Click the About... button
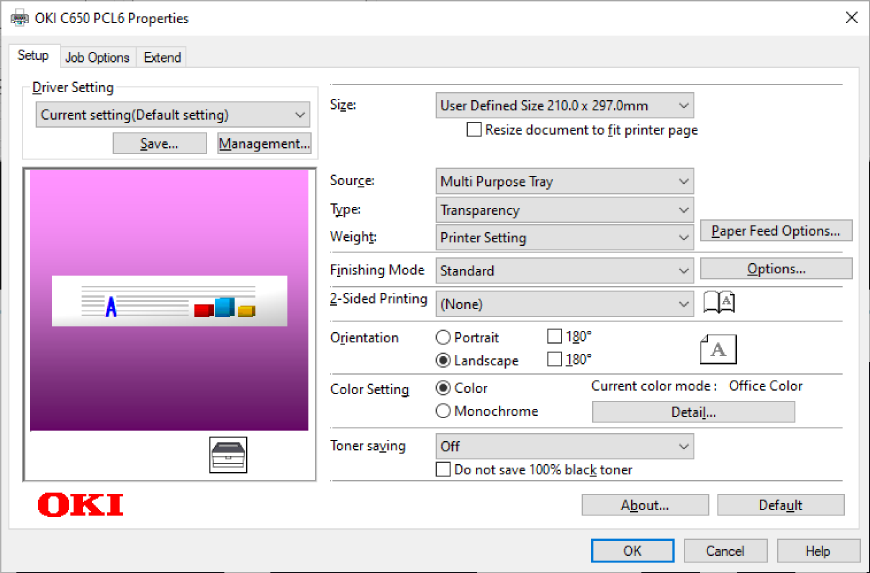 point(645,505)
